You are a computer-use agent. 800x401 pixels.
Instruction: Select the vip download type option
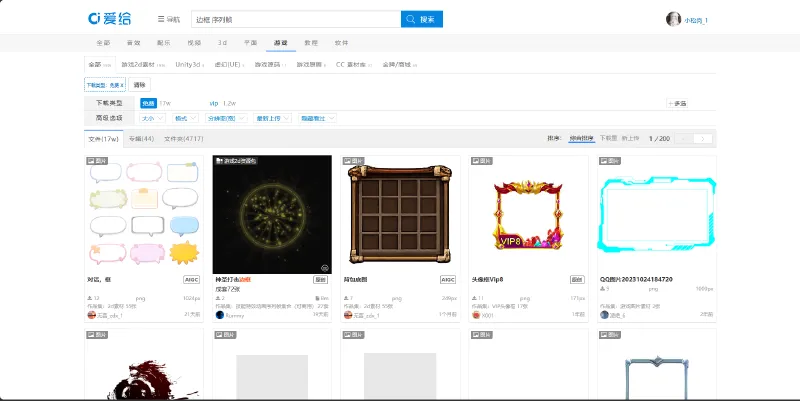pyautogui.click(x=214, y=103)
